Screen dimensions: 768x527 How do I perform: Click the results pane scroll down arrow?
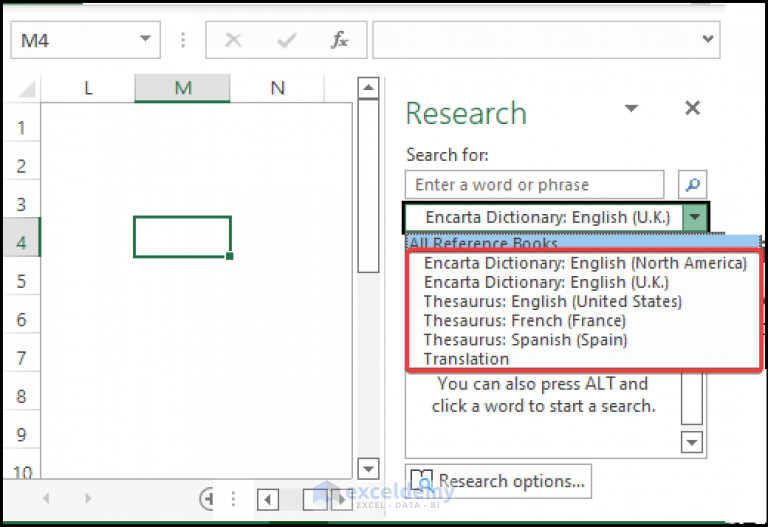click(x=692, y=442)
